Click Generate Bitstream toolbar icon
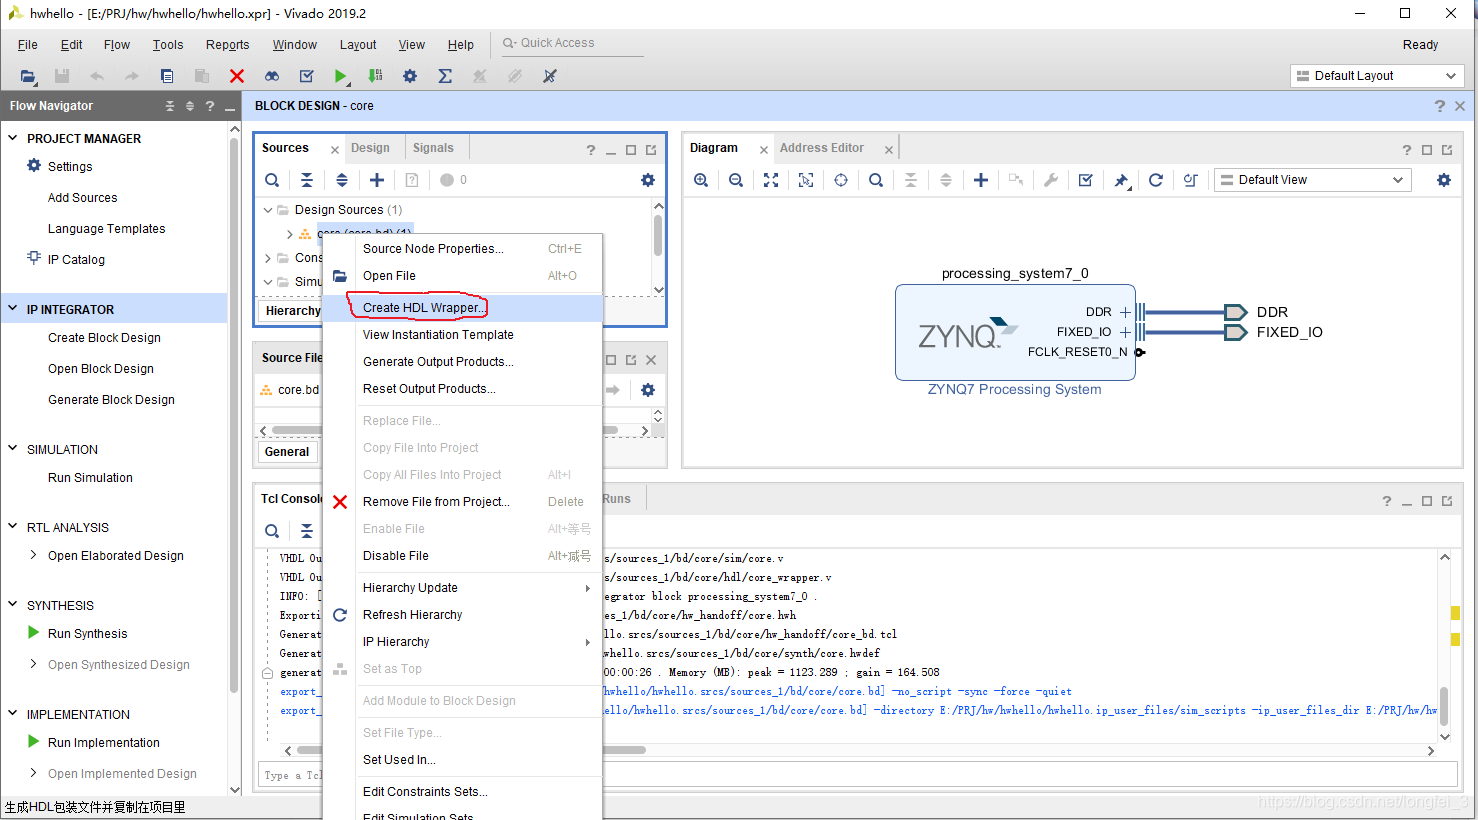Screen dimensions: 1478x820 (375, 76)
